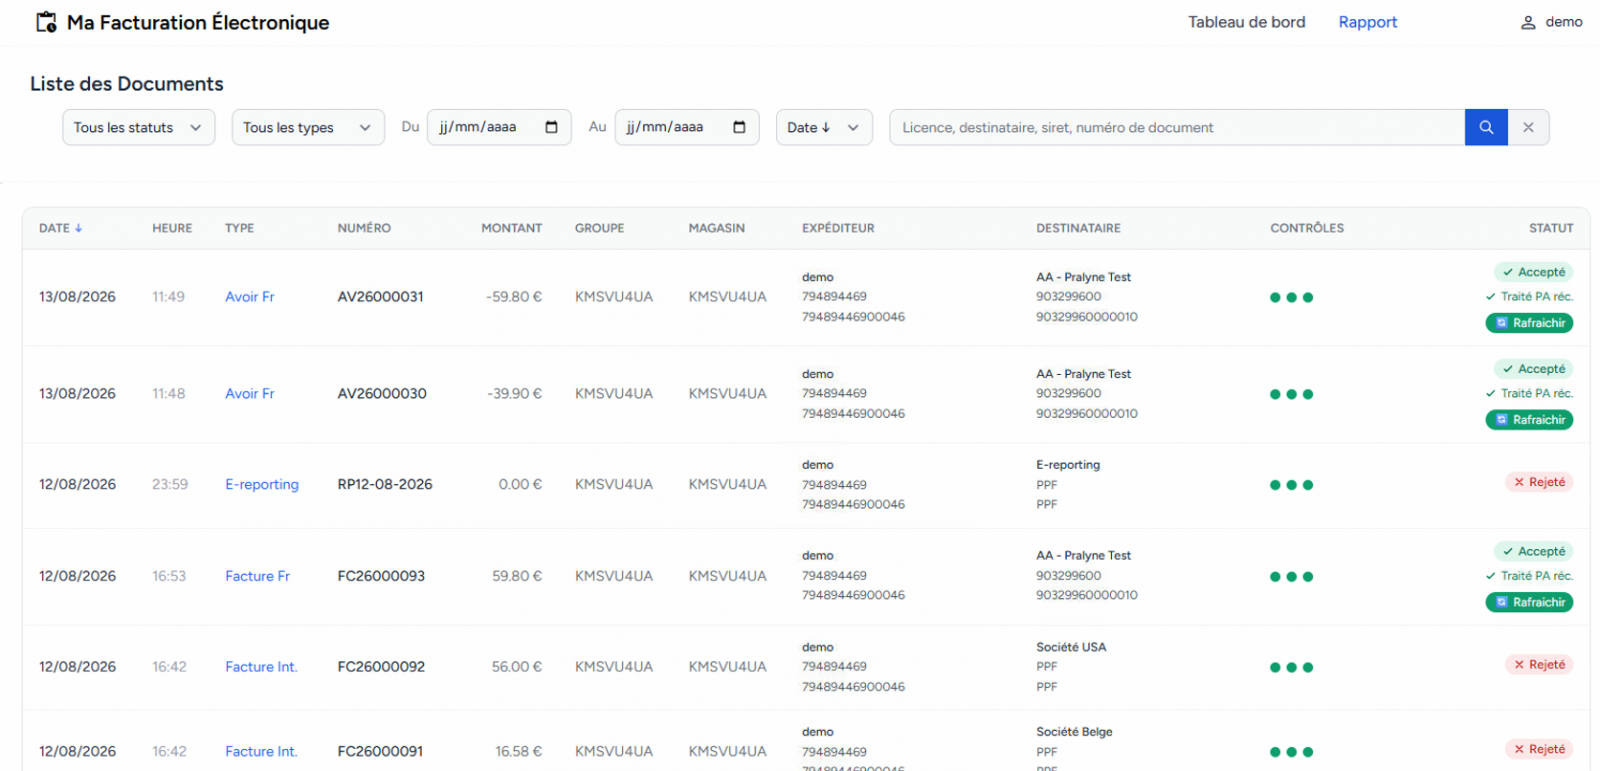Image resolution: width=1600 pixels, height=771 pixels.
Task: Click the NUMÉRO column header
Action: tap(364, 228)
